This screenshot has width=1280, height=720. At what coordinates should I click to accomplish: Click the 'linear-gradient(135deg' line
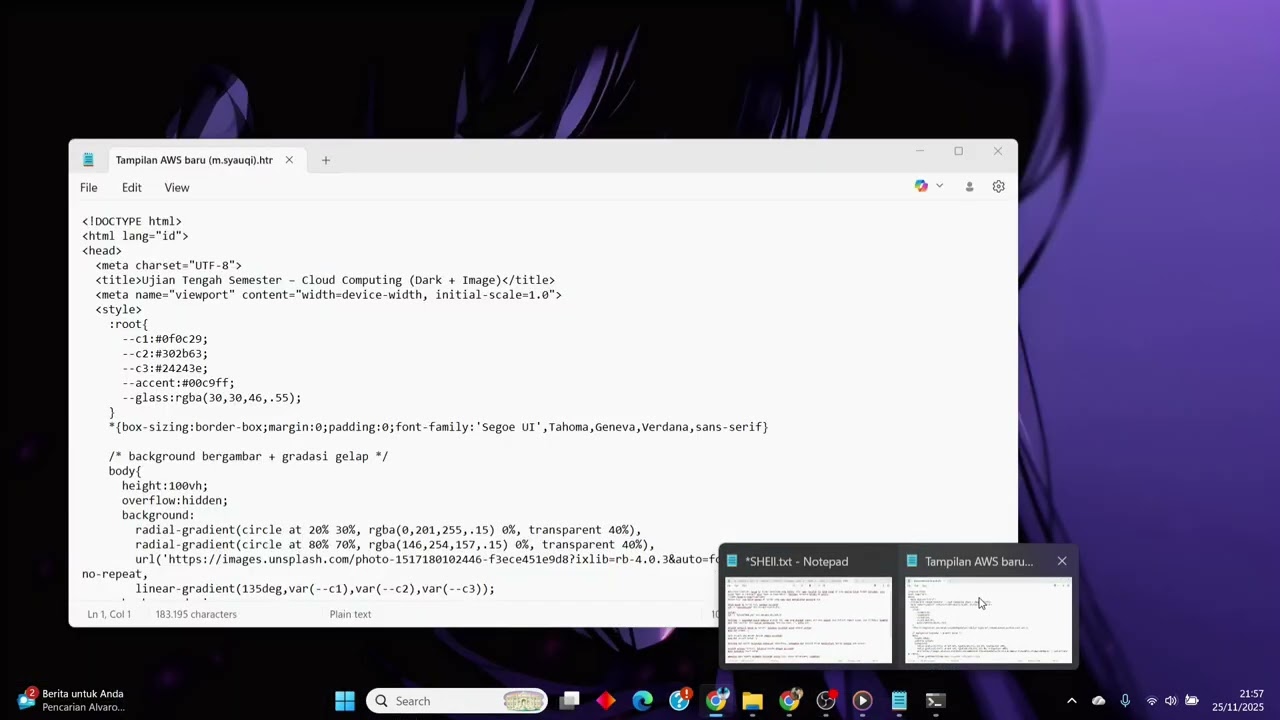(x=315, y=589)
